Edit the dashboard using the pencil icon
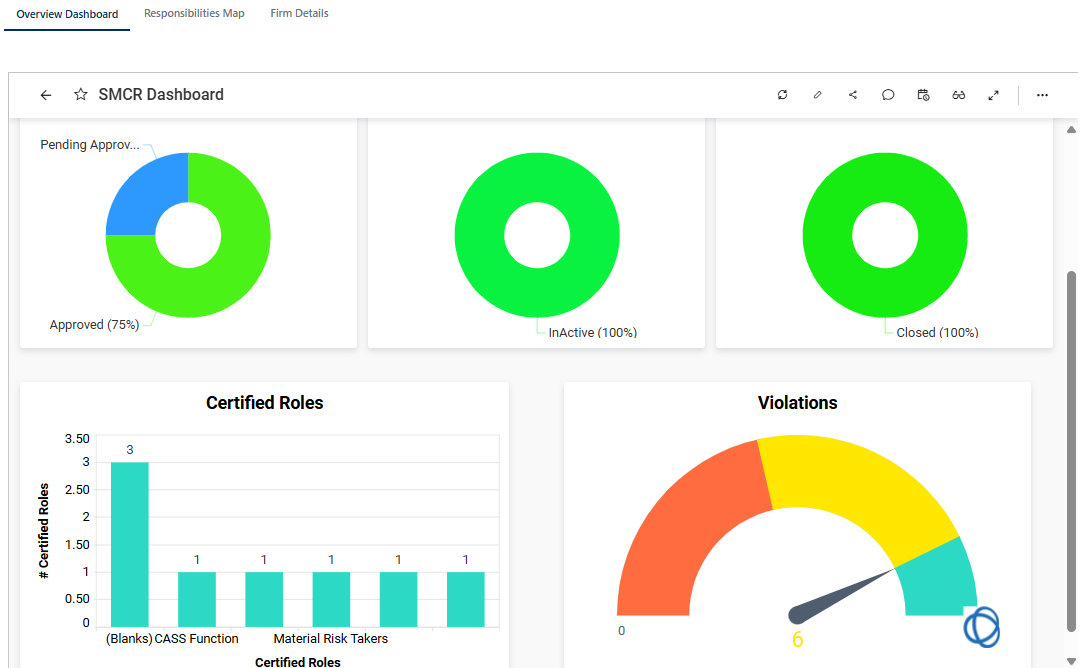The width and height of the screenshot is (1085, 668). [x=817, y=95]
